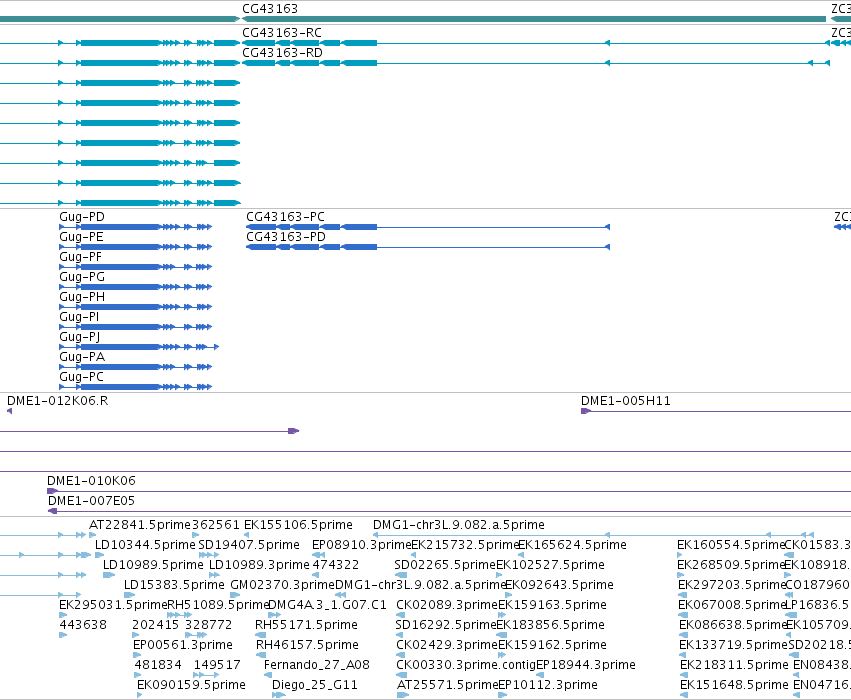Select the CG43163 gene bar
Viewport: 851px width, 700px height.
(x=534, y=19)
